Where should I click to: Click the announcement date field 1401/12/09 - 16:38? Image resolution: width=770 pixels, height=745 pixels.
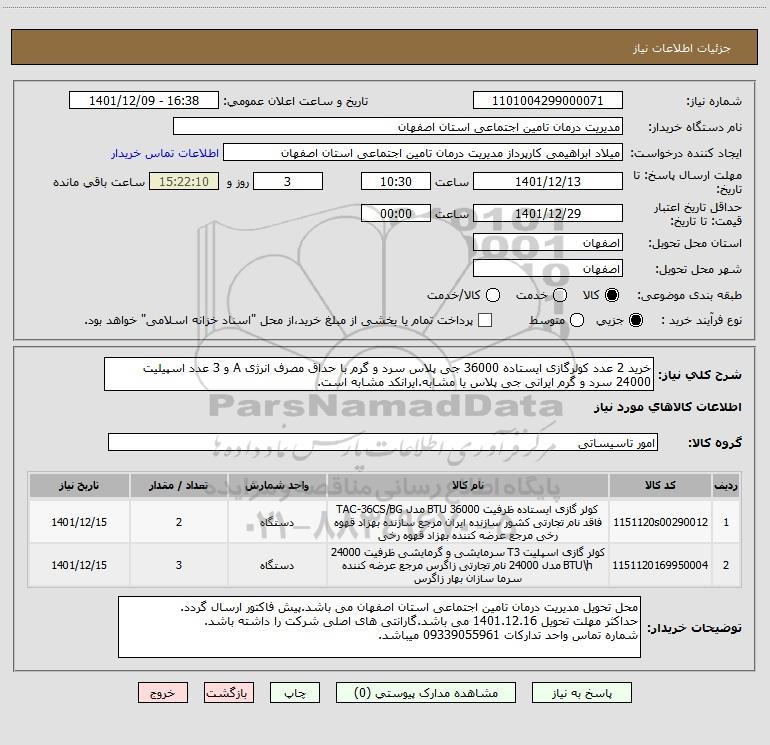[x=144, y=100]
